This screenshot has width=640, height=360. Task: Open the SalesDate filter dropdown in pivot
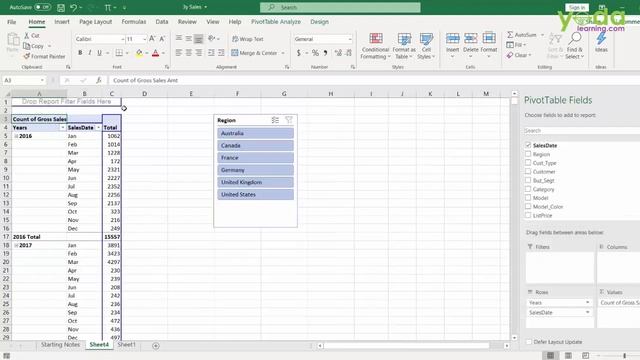(x=98, y=128)
